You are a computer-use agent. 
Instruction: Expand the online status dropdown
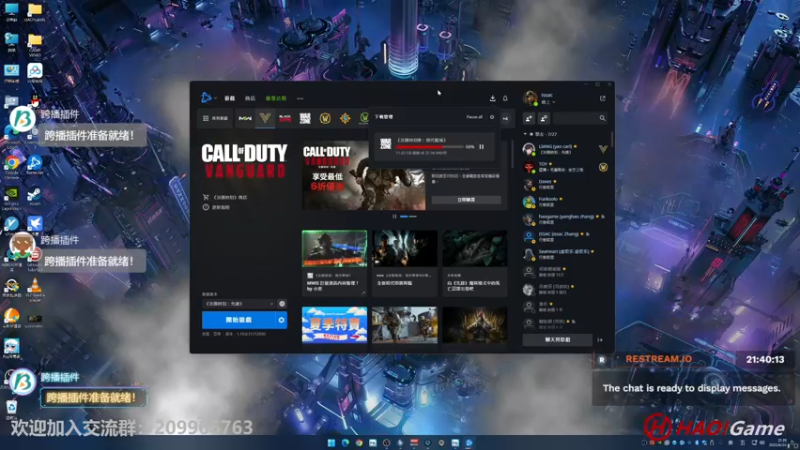click(548, 102)
